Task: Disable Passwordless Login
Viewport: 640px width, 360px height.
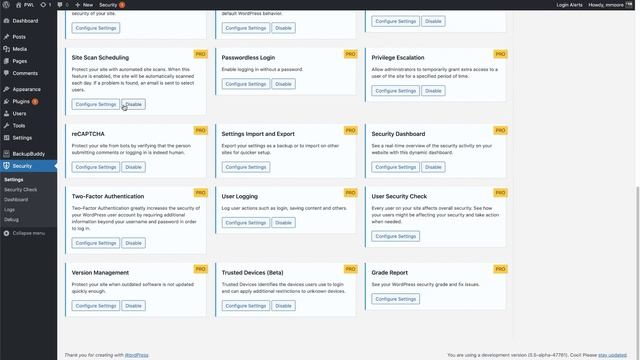Action: 283,84
